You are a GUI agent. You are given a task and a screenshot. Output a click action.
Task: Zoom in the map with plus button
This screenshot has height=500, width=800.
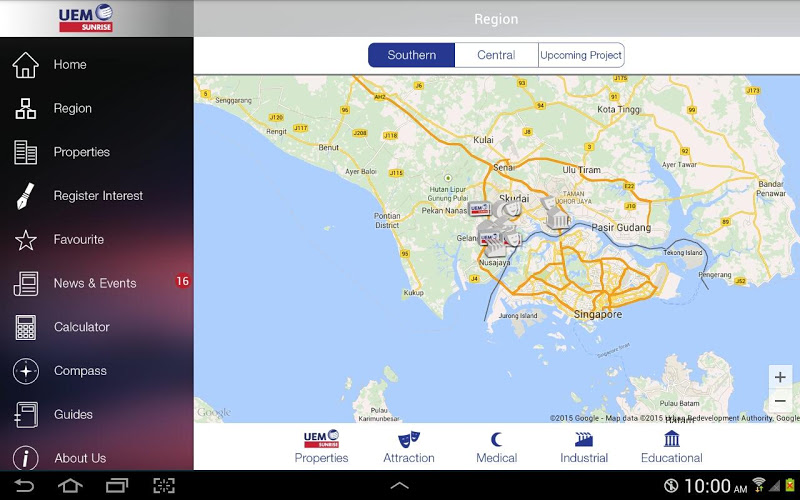pyautogui.click(x=780, y=378)
